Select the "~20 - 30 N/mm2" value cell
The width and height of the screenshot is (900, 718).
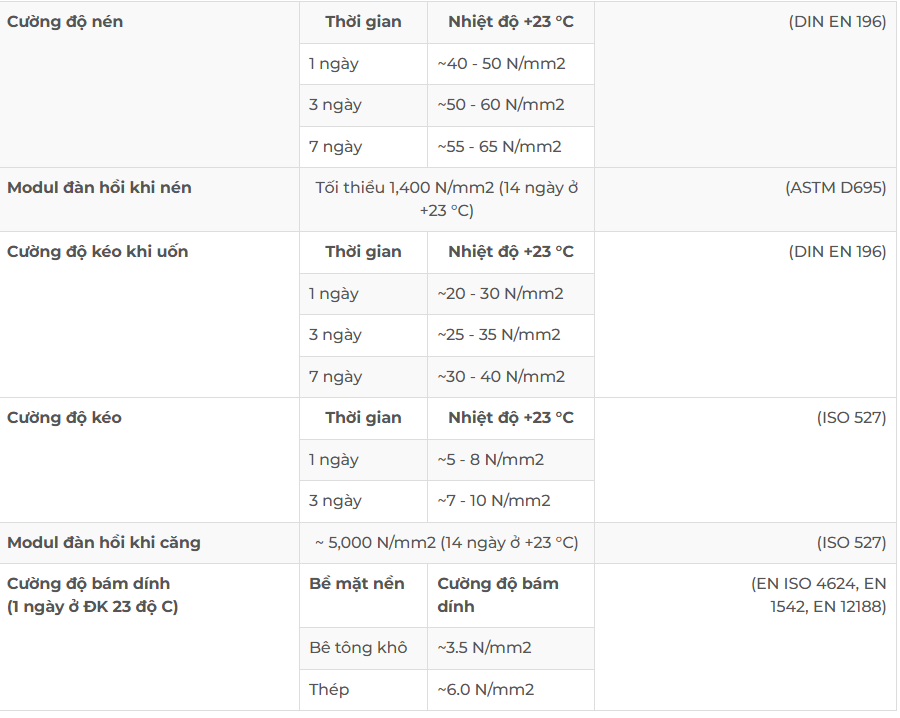[x=500, y=294]
